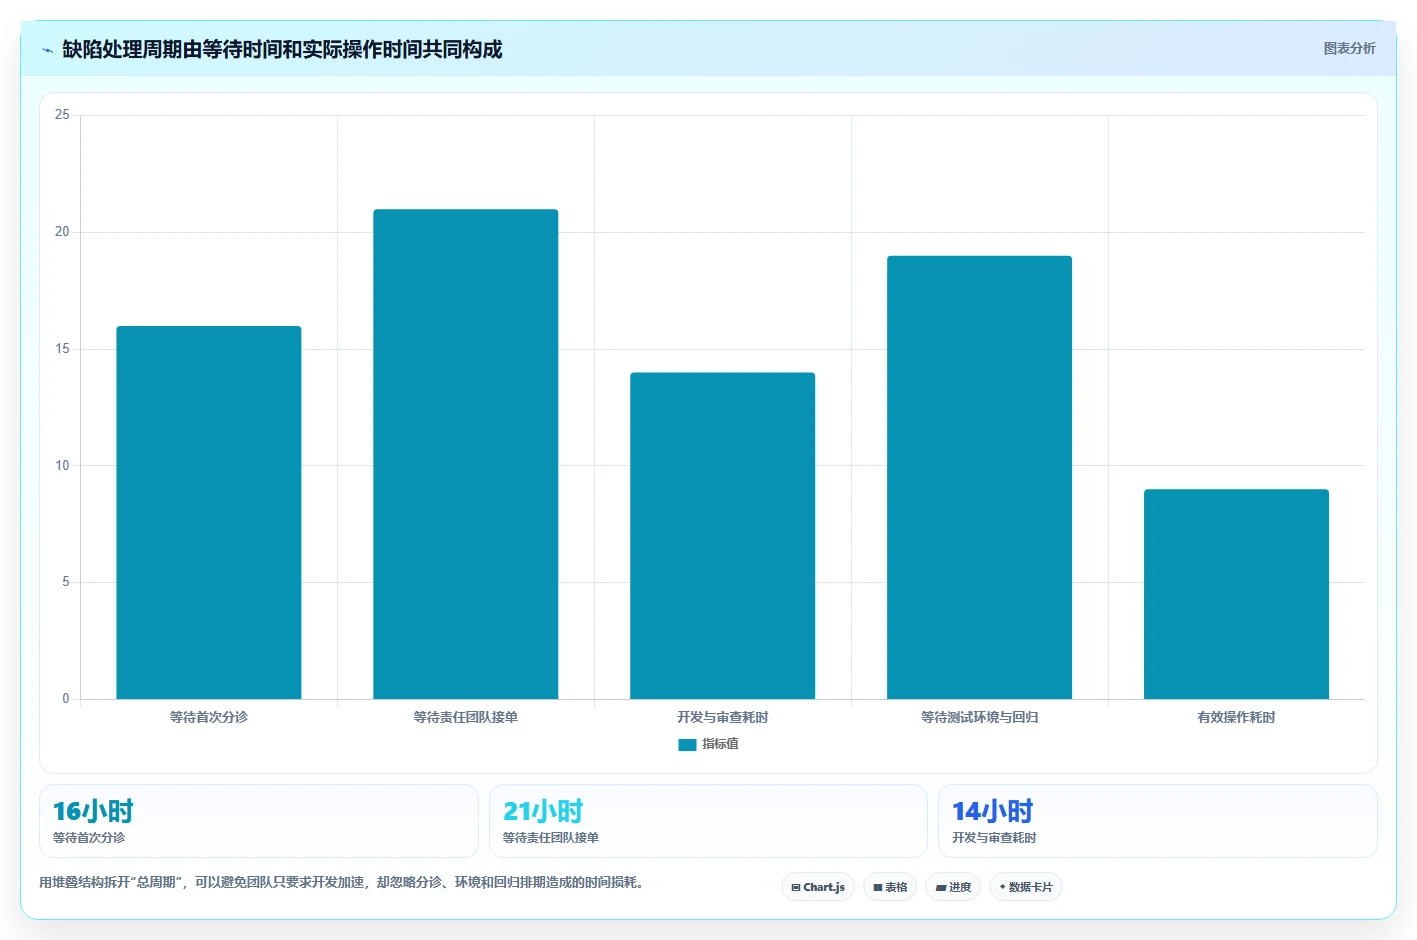The width and height of the screenshot is (1417, 940).
Task: Click the y-axis label 5
Action: [x=66, y=582]
